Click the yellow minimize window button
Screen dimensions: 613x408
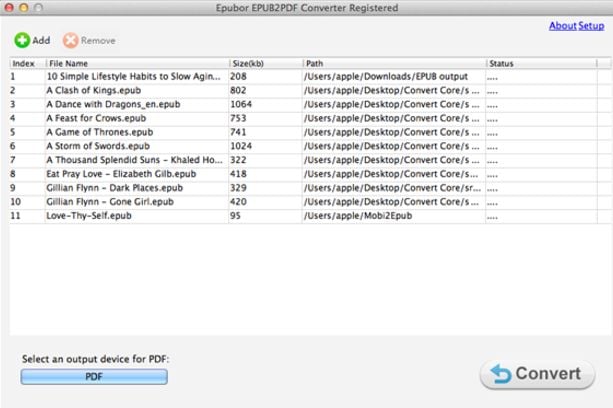[x=23, y=7]
